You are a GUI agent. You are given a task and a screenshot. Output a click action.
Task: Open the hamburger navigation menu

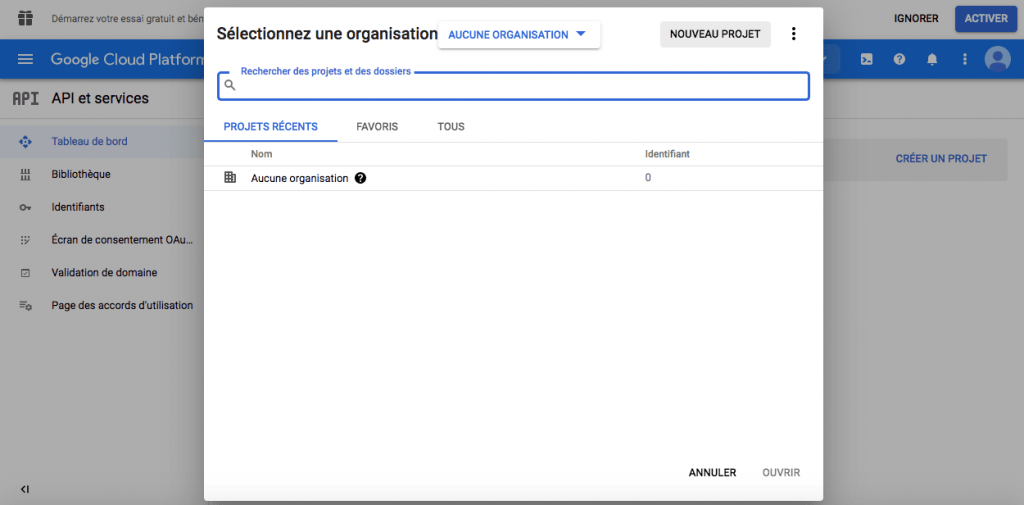(x=25, y=60)
